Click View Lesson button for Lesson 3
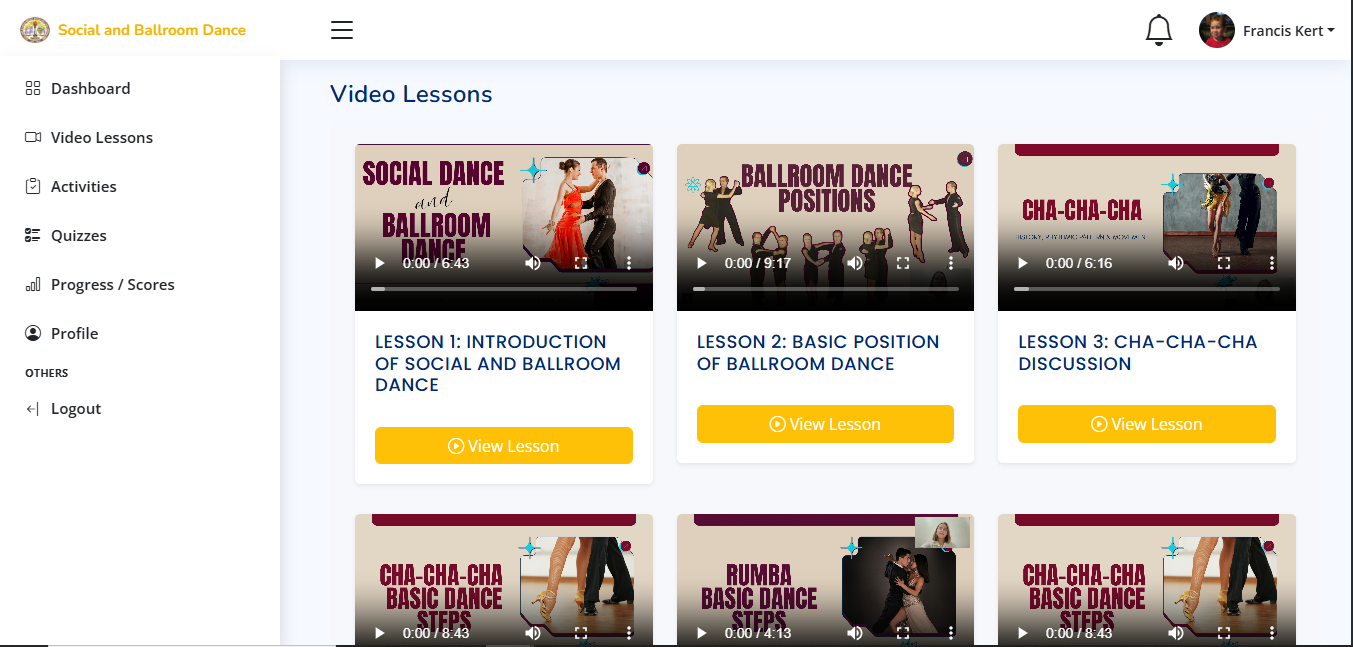The height and width of the screenshot is (647, 1353). coord(1146,424)
